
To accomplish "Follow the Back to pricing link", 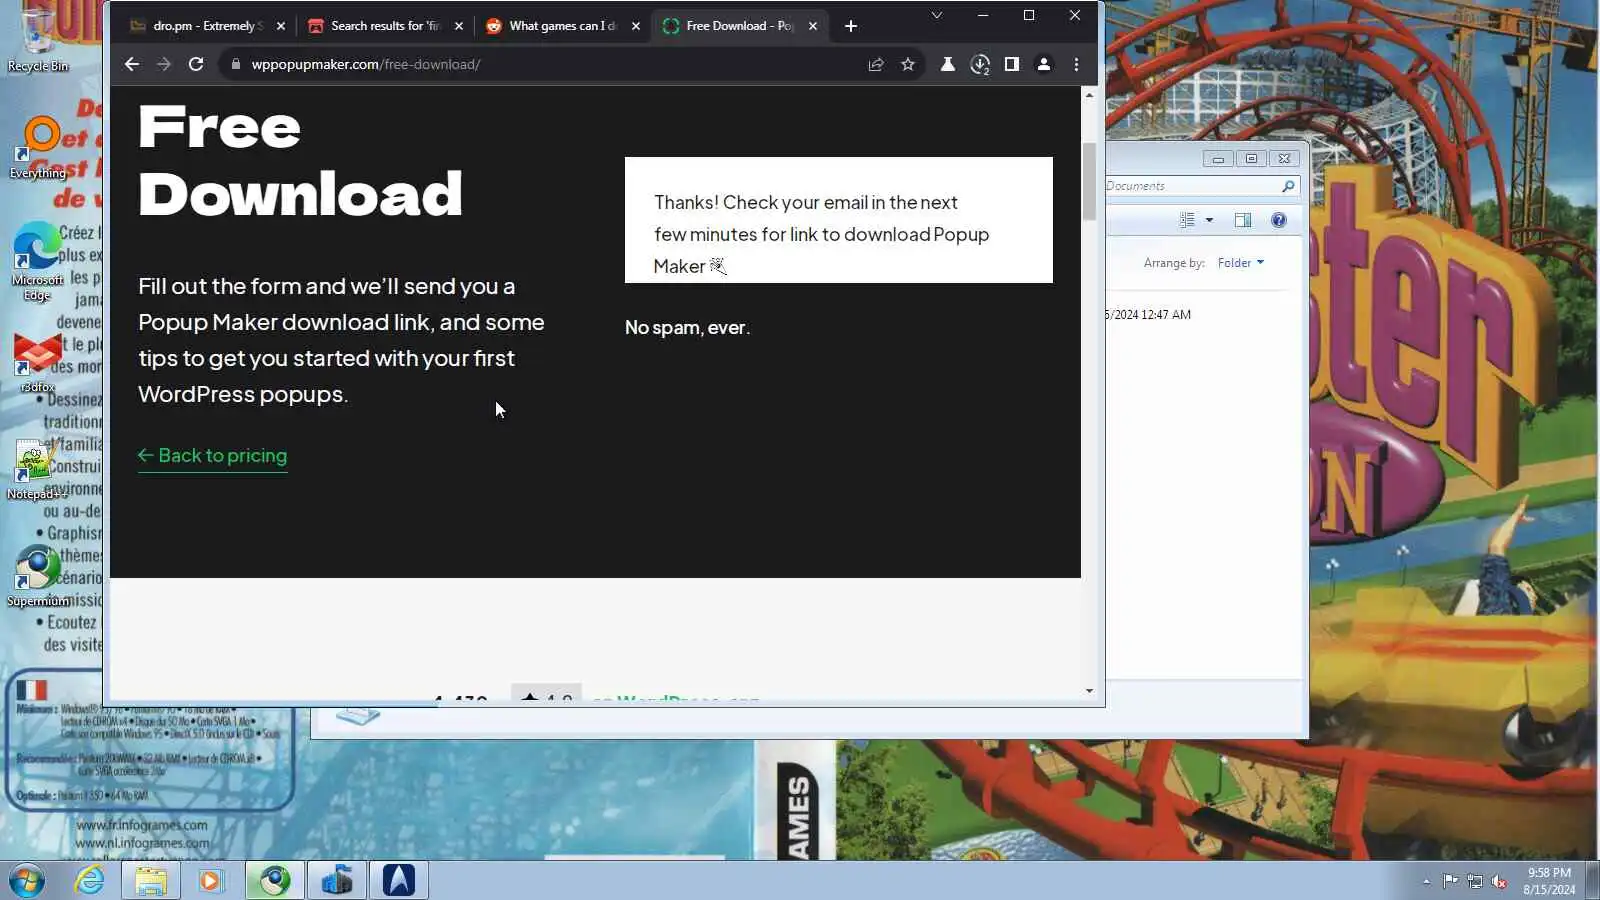I will click(213, 456).
